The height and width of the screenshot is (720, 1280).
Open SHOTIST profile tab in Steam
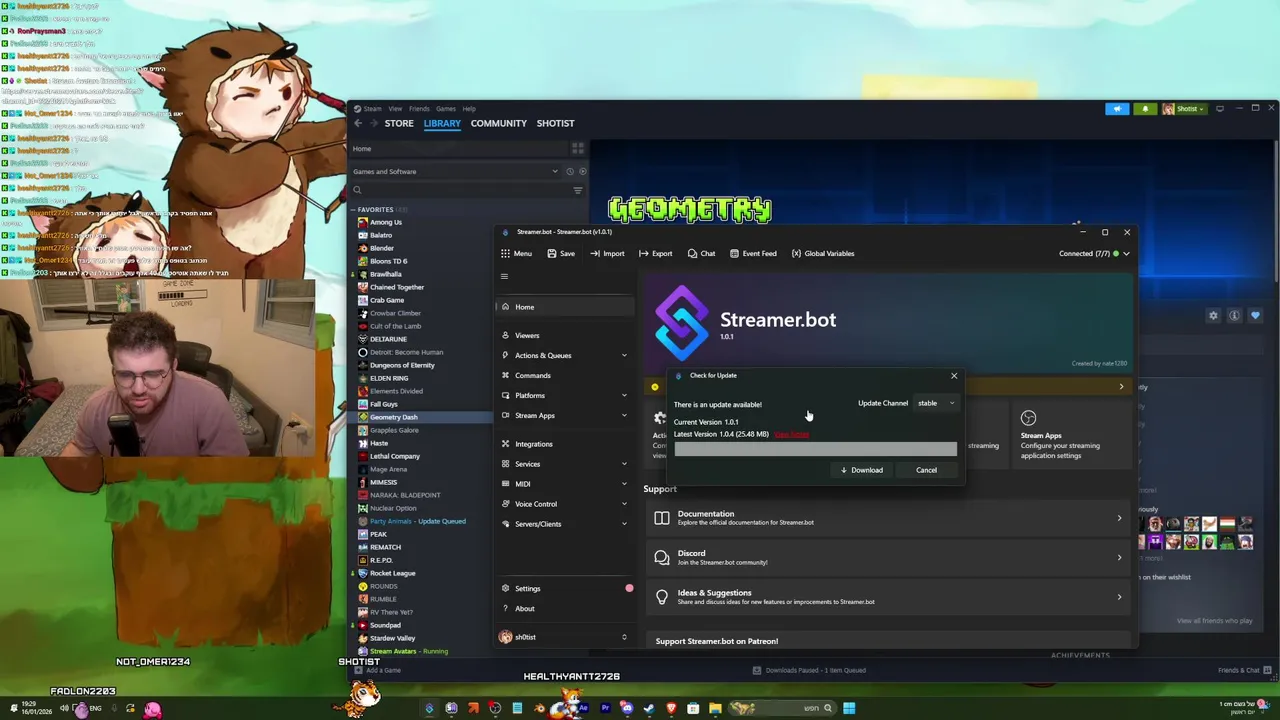pyautogui.click(x=555, y=123)
